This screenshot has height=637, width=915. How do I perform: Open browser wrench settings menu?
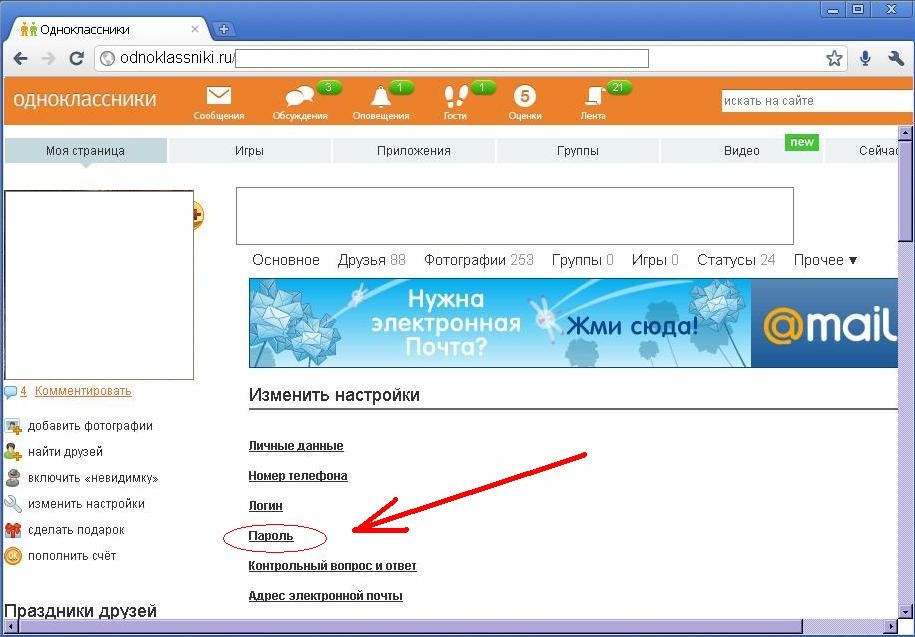click(896, 58)
